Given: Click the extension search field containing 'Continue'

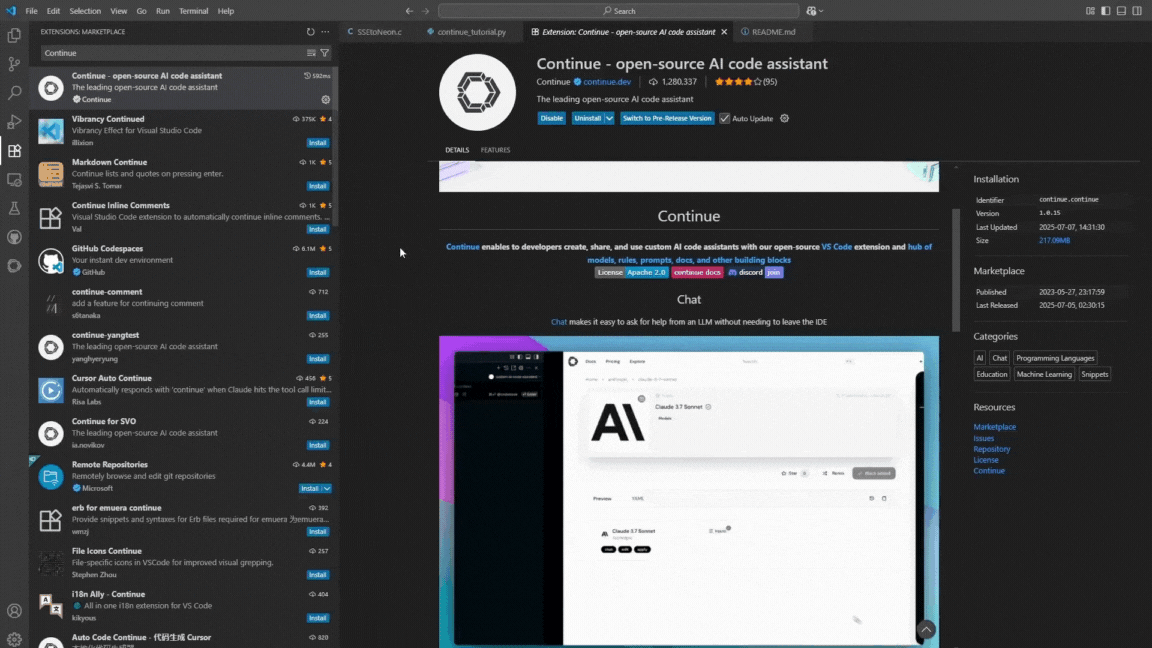Looking at the screenshot, I should point(170,53).
